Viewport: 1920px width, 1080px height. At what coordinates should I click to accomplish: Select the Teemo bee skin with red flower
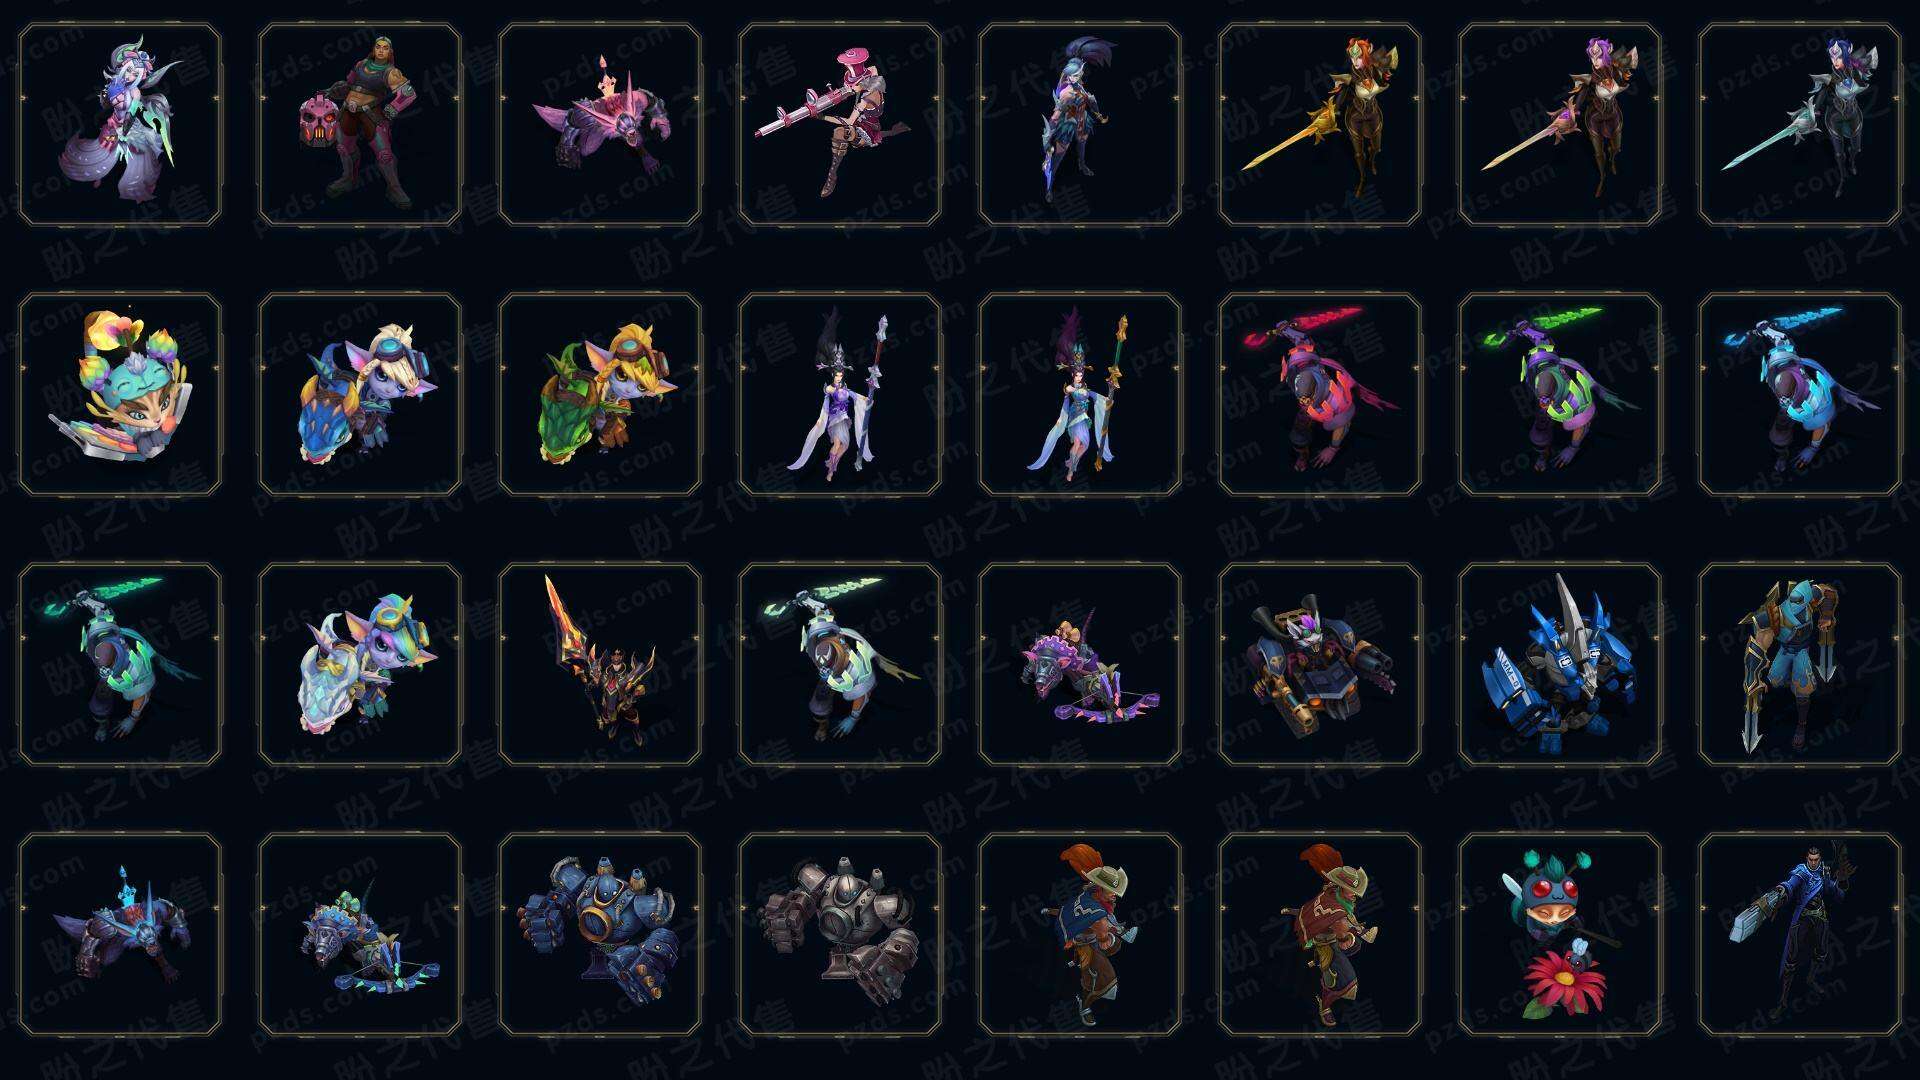point(1560,934)
